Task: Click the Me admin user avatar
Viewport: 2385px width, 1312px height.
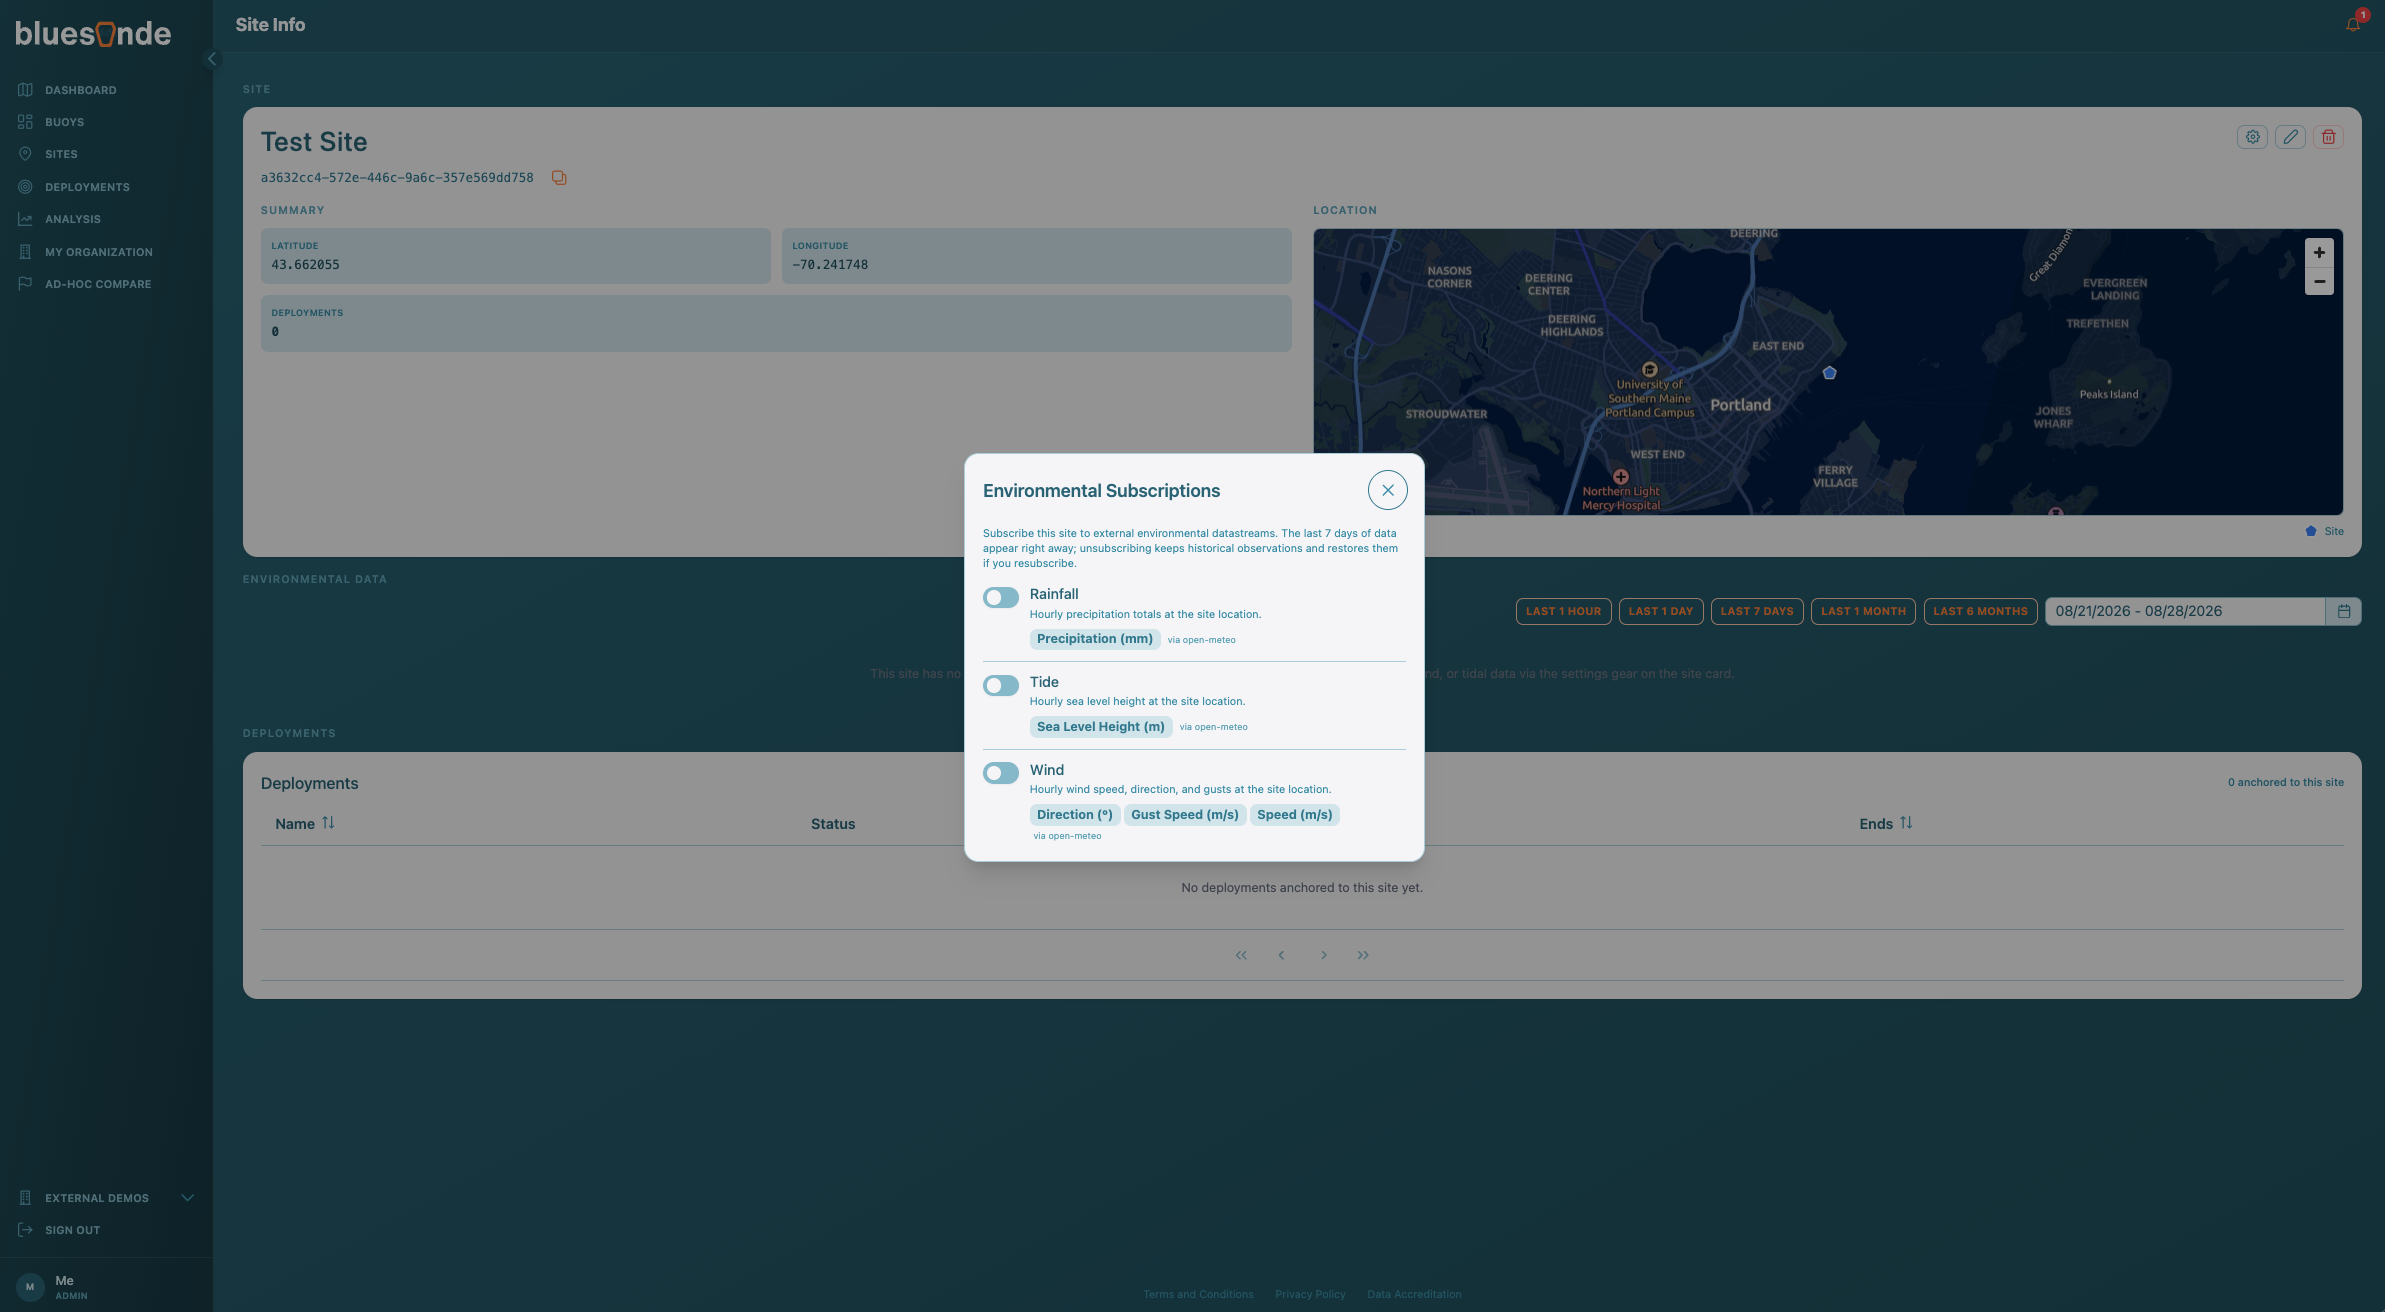Action: pos(30,1287)
